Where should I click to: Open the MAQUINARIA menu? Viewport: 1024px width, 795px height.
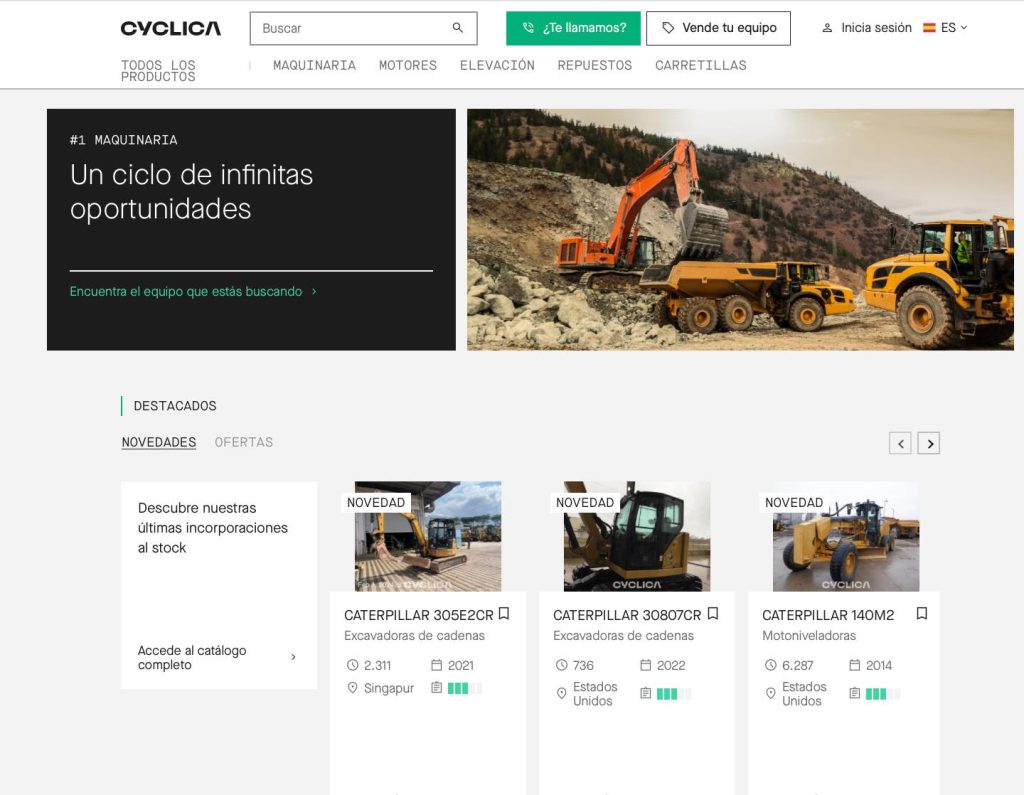(314, 65)
